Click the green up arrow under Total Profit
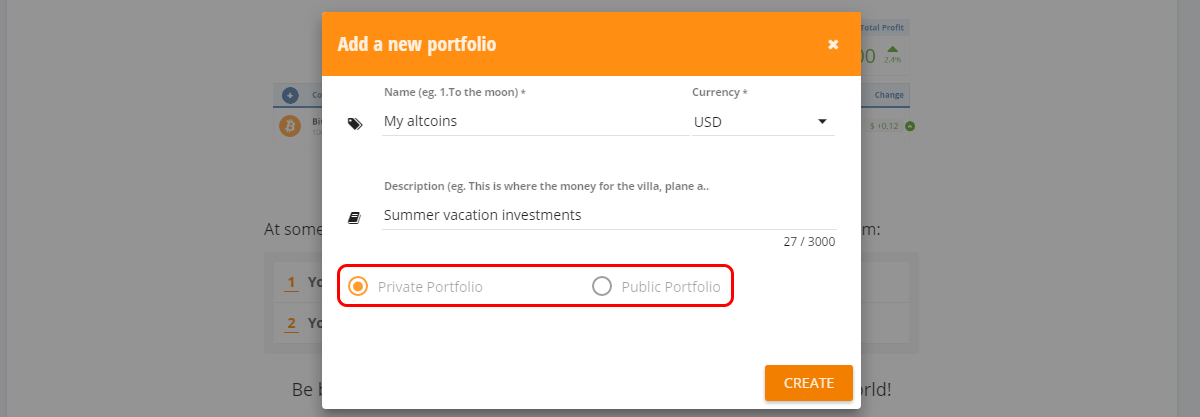Image resolution: width=1200 pixels, height=417 pixels. pos(892,48)
